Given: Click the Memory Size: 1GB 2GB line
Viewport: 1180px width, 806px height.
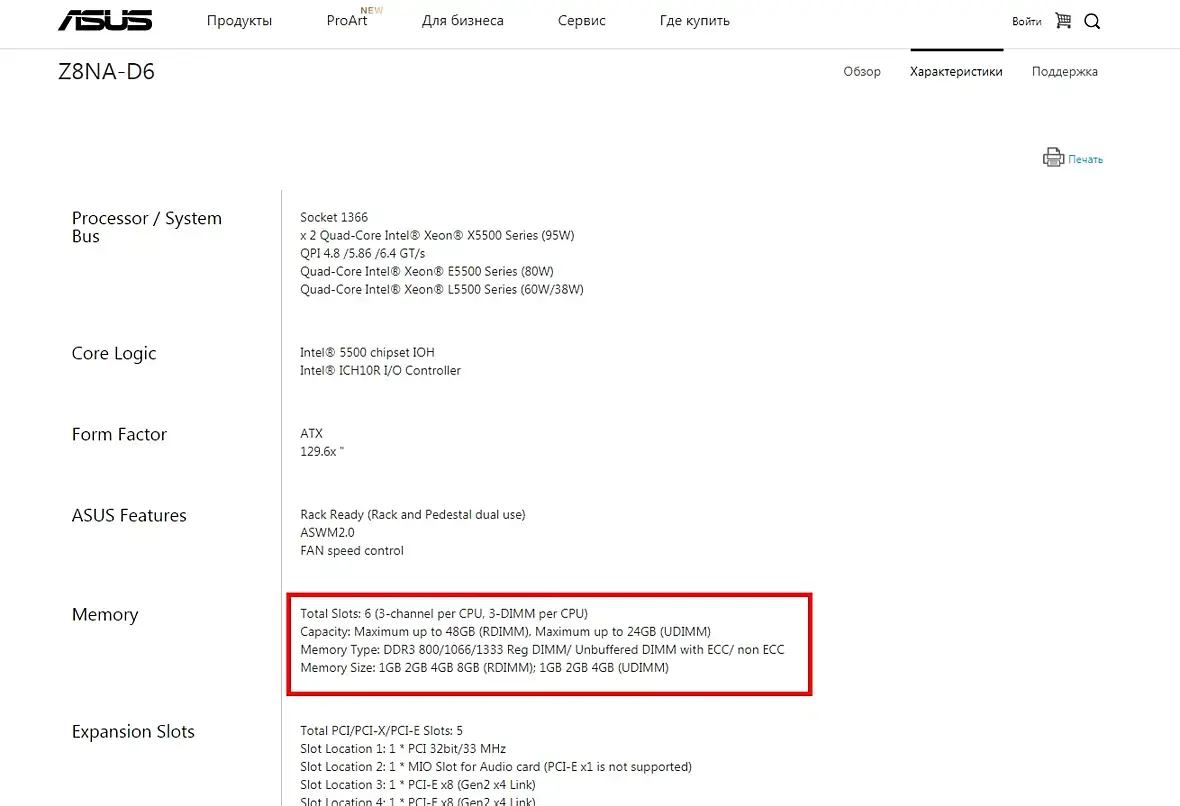Looking at the screenshot, I should tap(484, 668).
